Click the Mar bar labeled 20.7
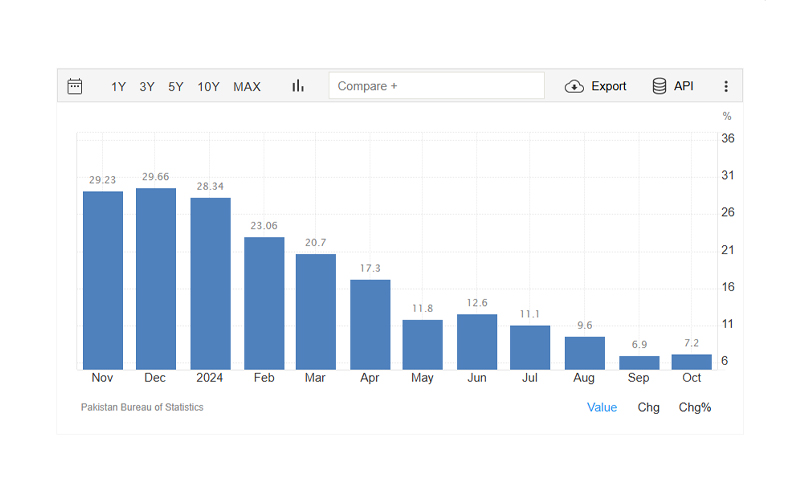The height and width of the screenshot is (480, 800). 316,312
